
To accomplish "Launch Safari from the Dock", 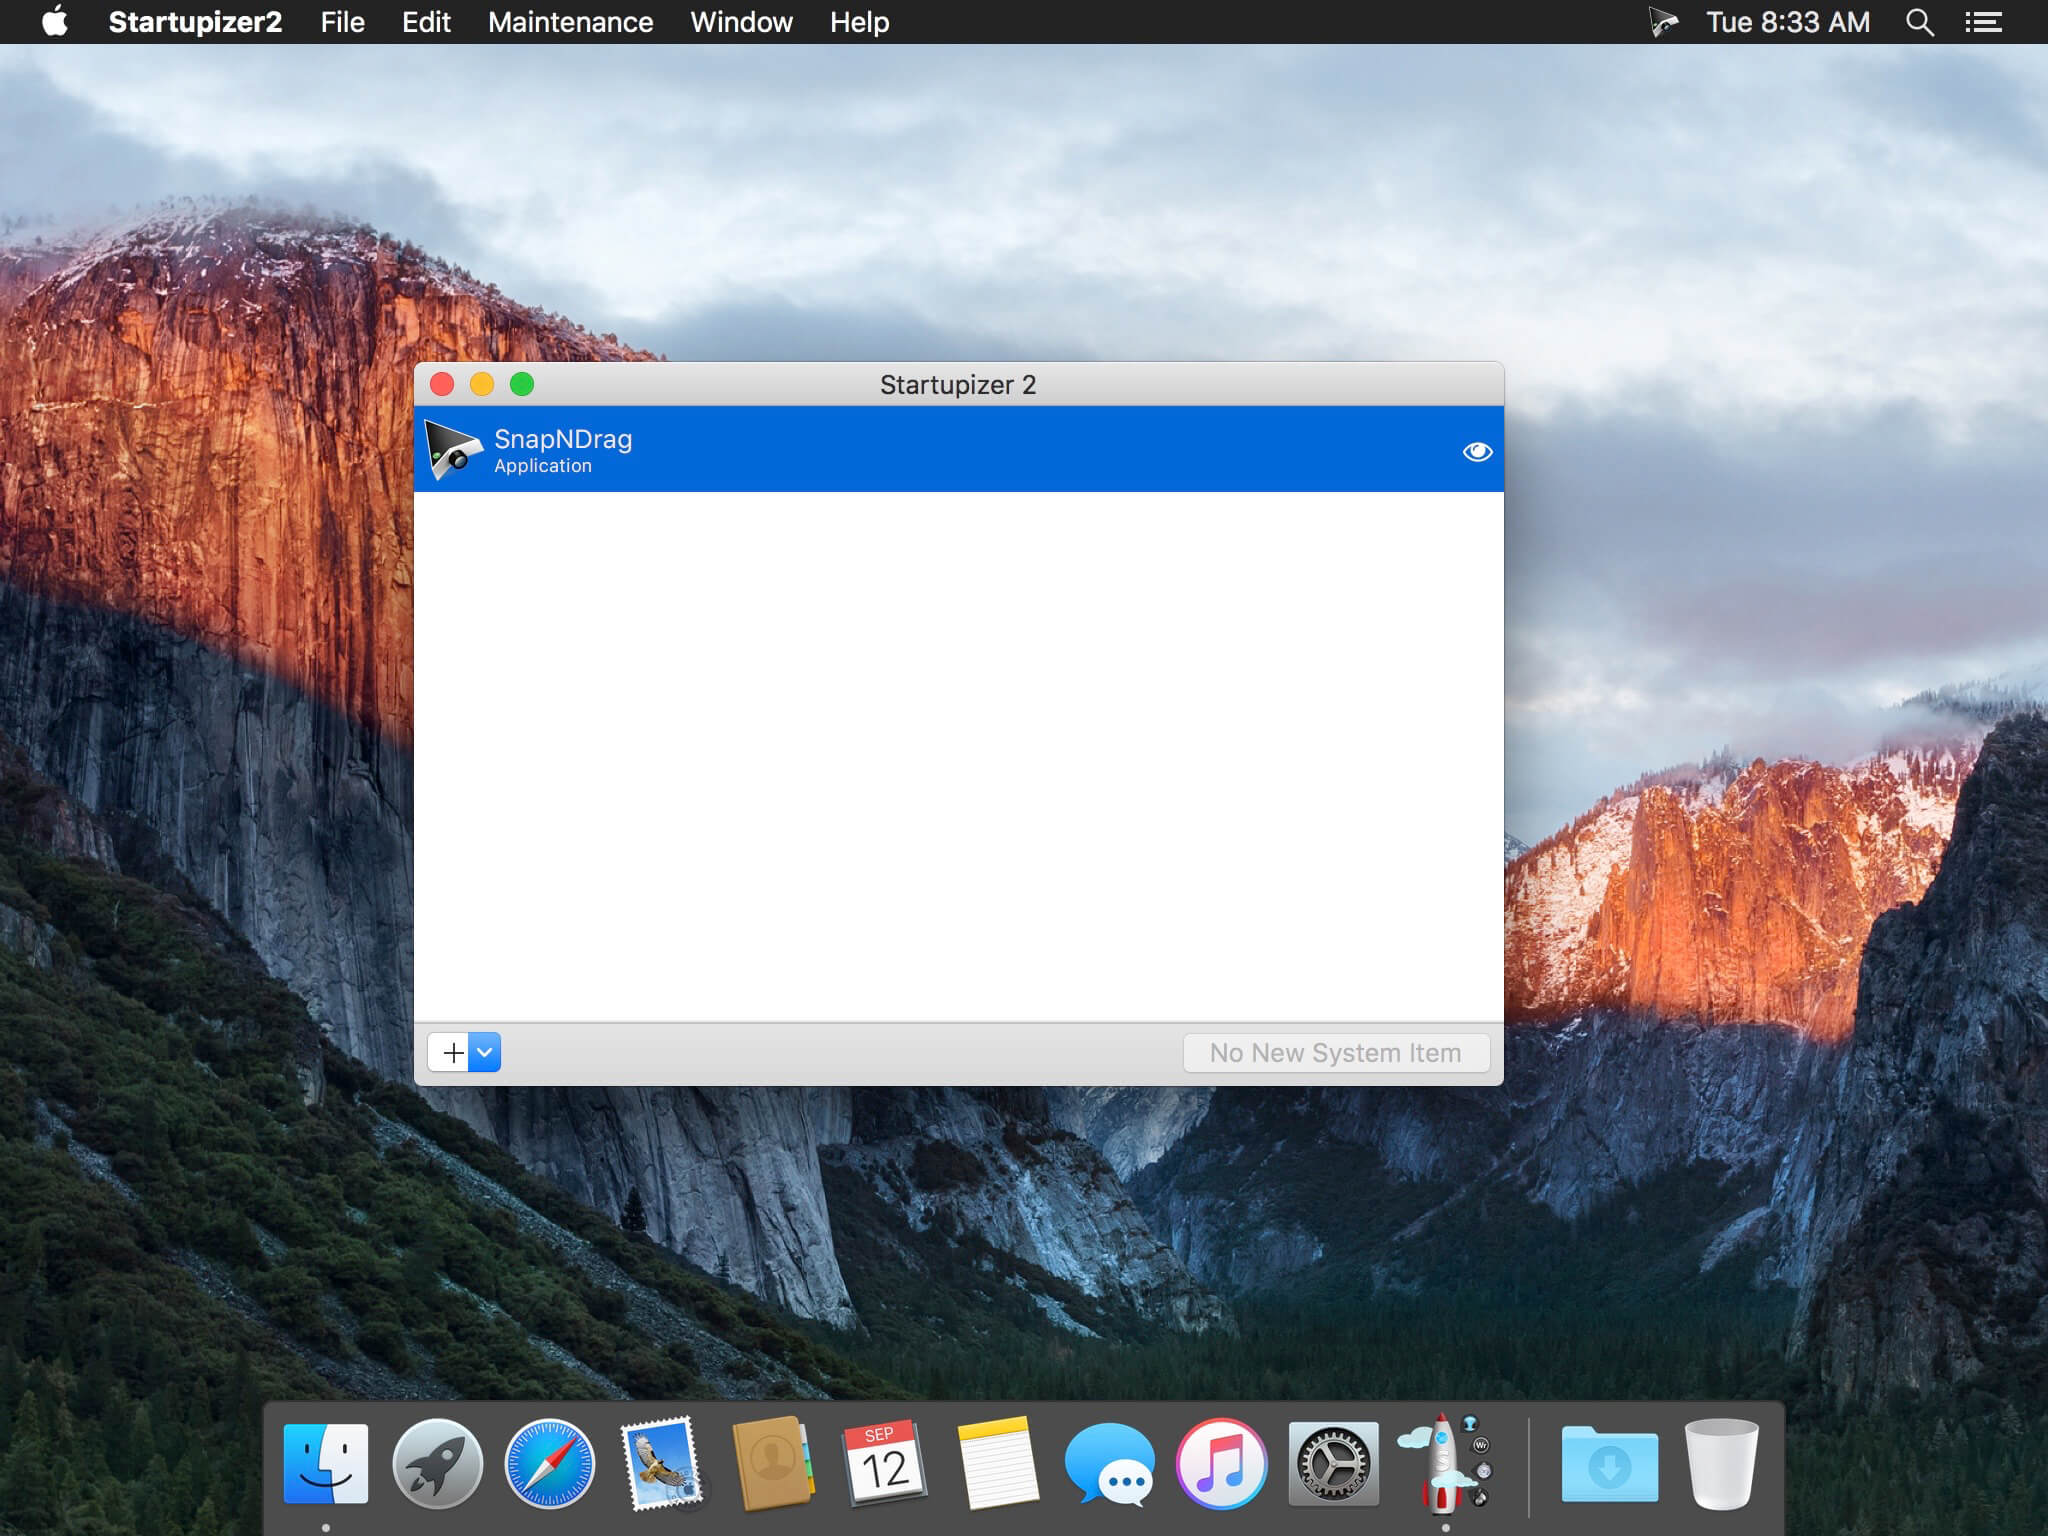I will 549,1464.
